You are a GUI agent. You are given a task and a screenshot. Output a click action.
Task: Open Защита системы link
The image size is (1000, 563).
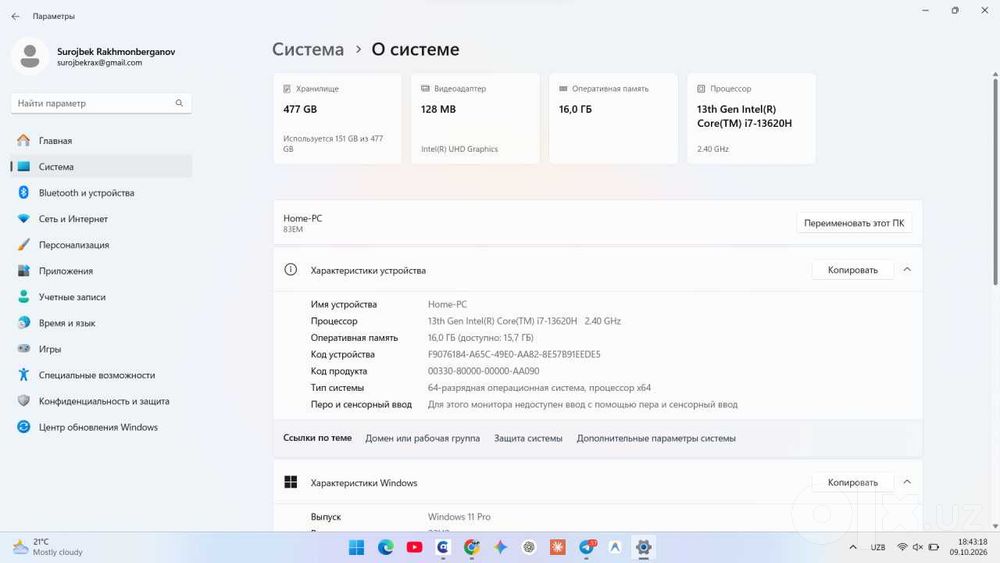coord(528,439)
